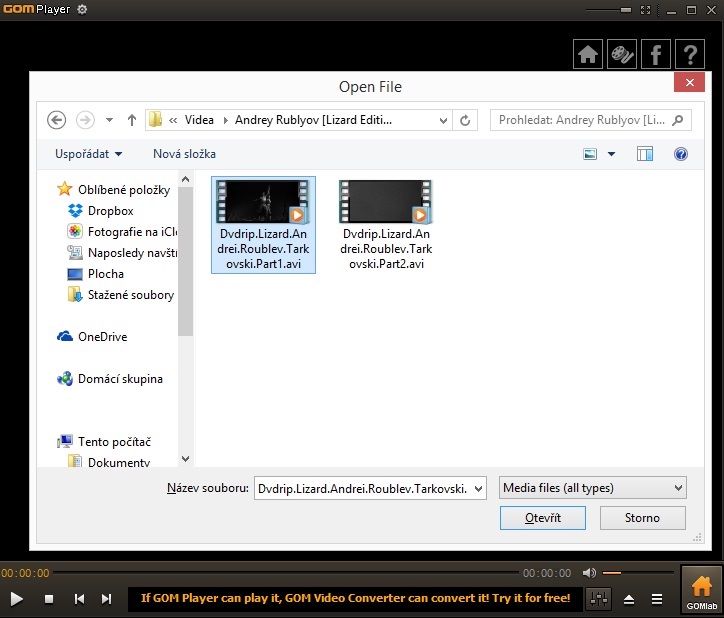Image resolution: width=724 pixels, height=618 pixels.
Task: Skip to previous track
Action: pyautogui.click(x=79, y=599)
